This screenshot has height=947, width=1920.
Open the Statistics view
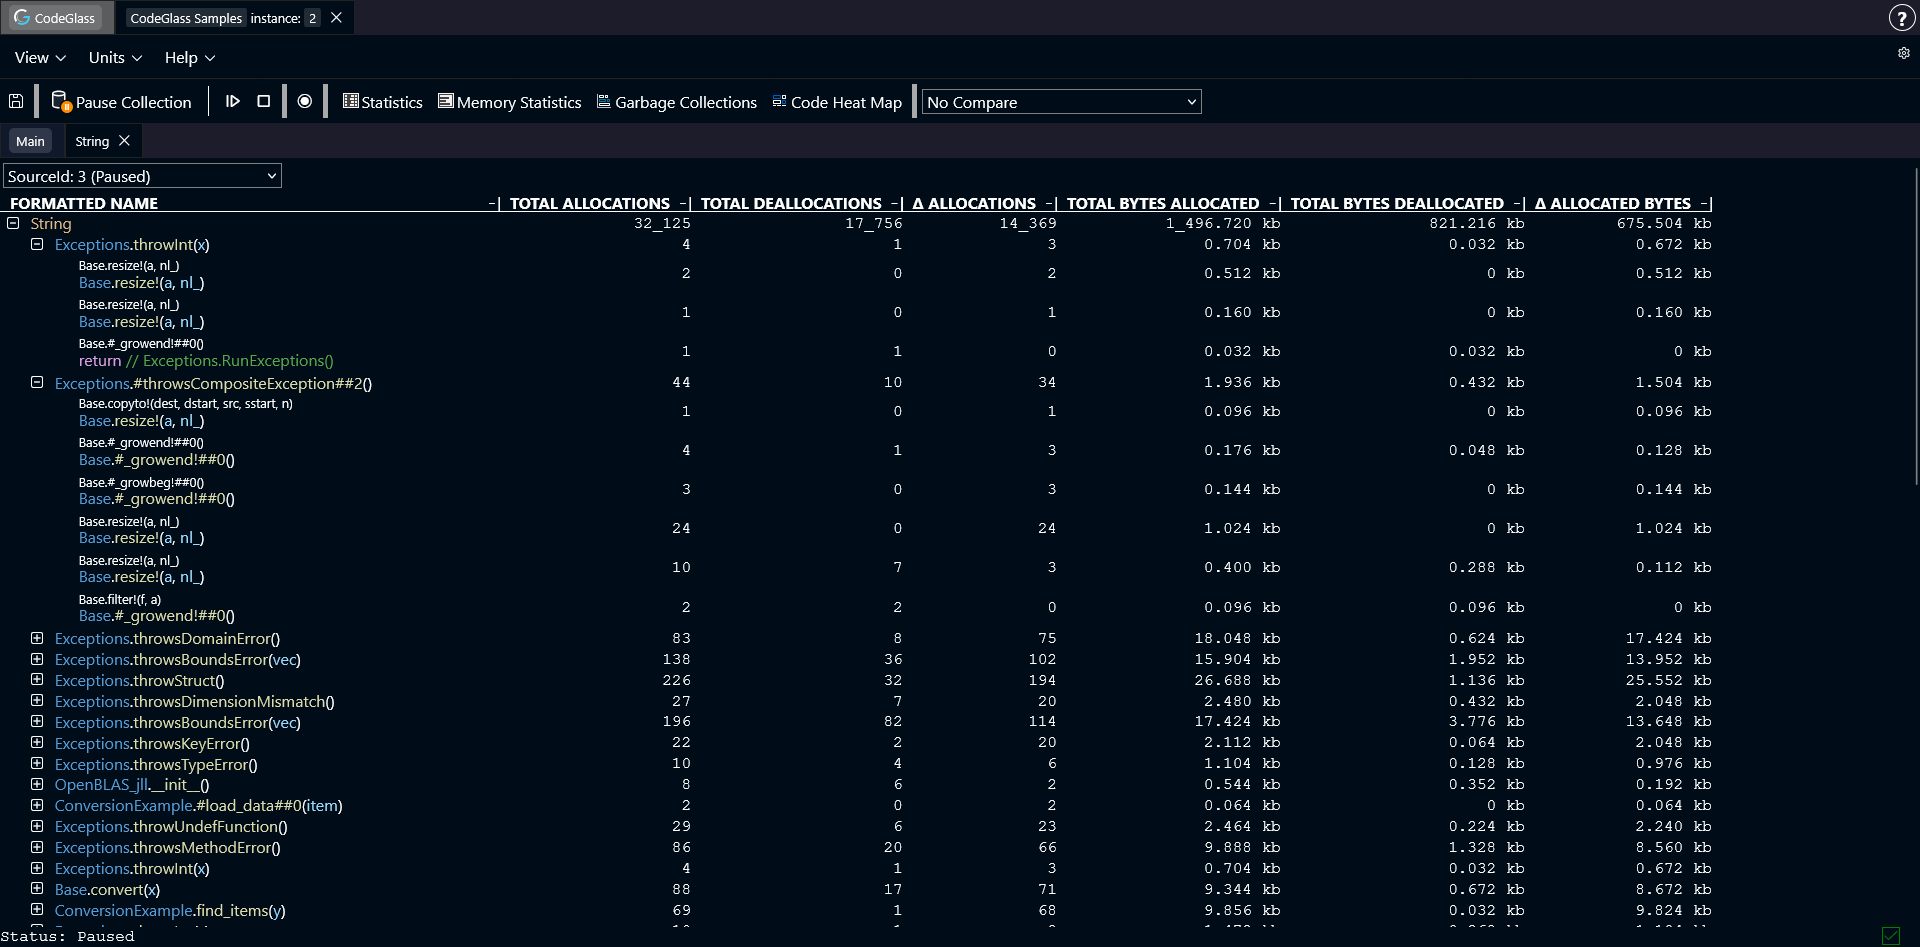coord(382,101)
